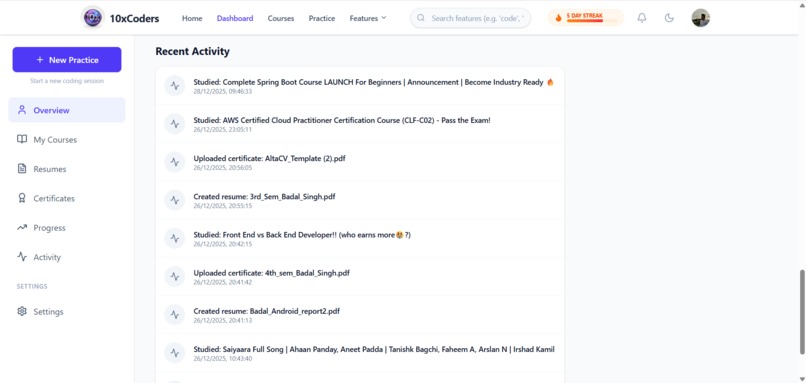
Task: Click timestamp 26/12/2025, 20:41:13
Action: [223, 320]
